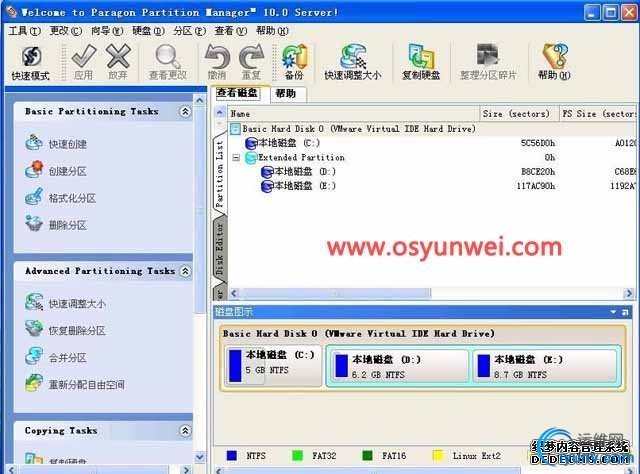This screenshot has width=640, height=474.
Task: Click the 放弃 discard X icon
Action: (x=118, y=56)
